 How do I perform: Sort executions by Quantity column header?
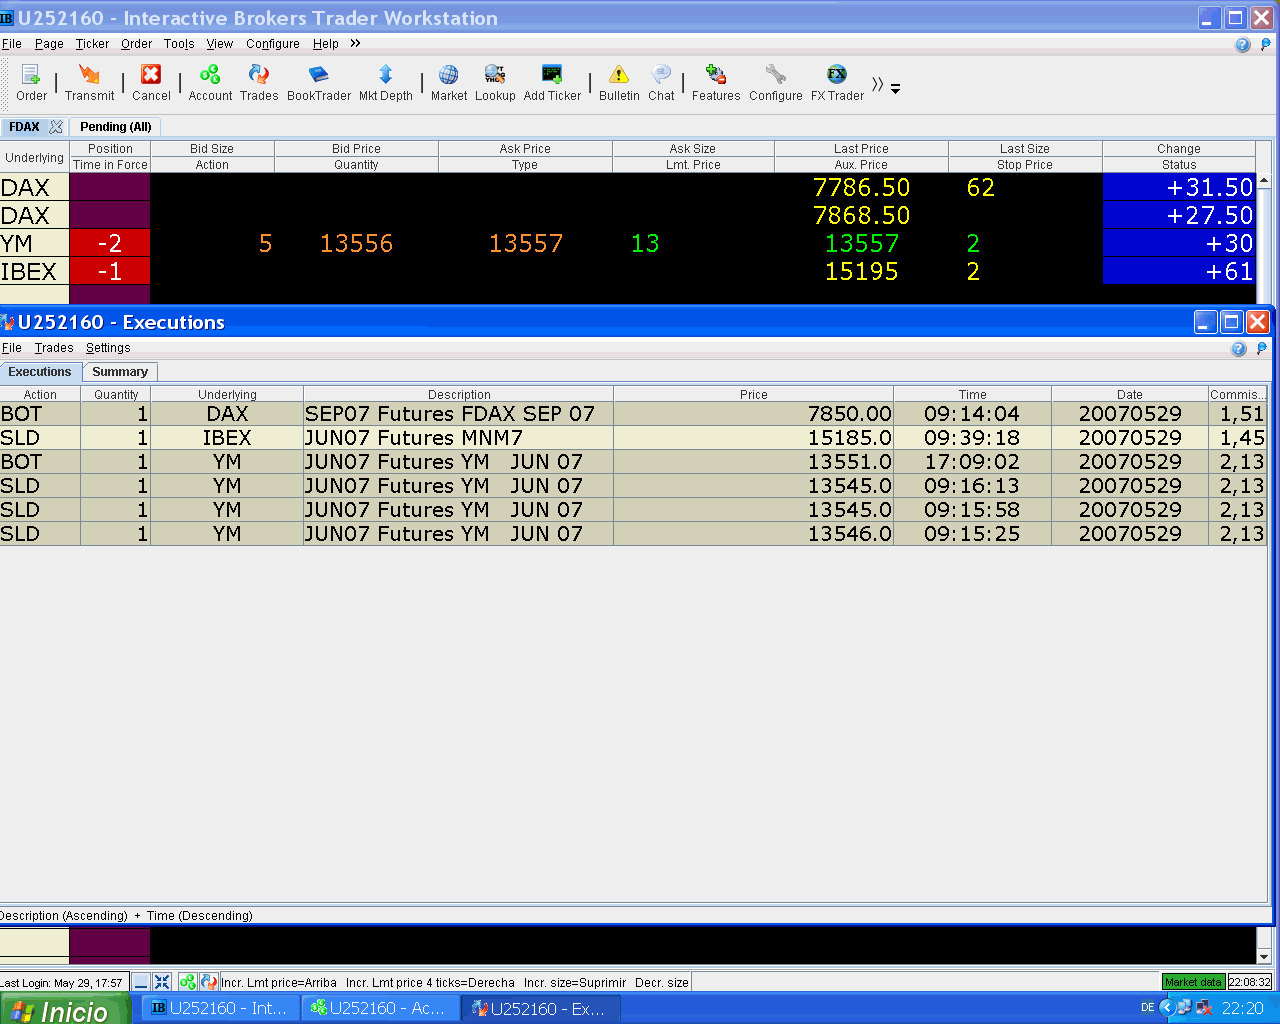point(116,394)
